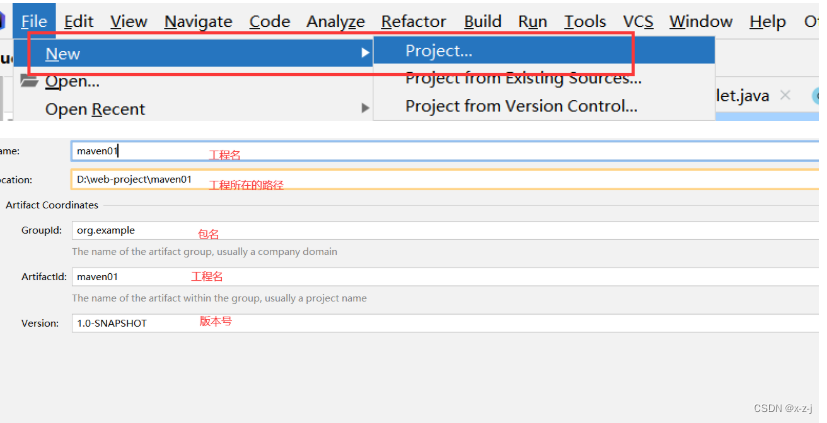Switch to the let.java editor tab
Screen dimensions: 827x423
coord(742,95)
